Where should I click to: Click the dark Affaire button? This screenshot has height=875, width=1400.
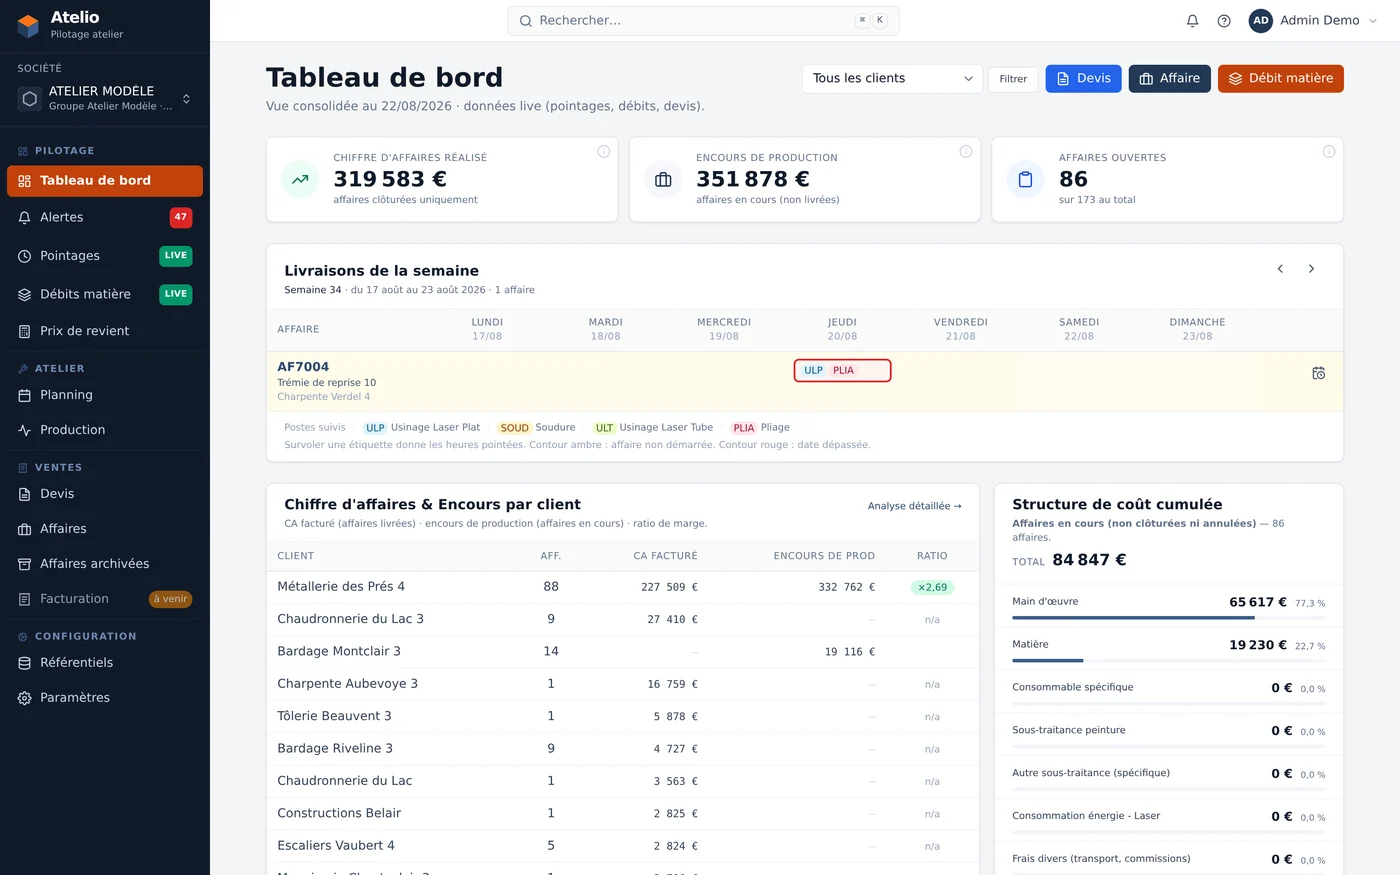coord(1170,79)
